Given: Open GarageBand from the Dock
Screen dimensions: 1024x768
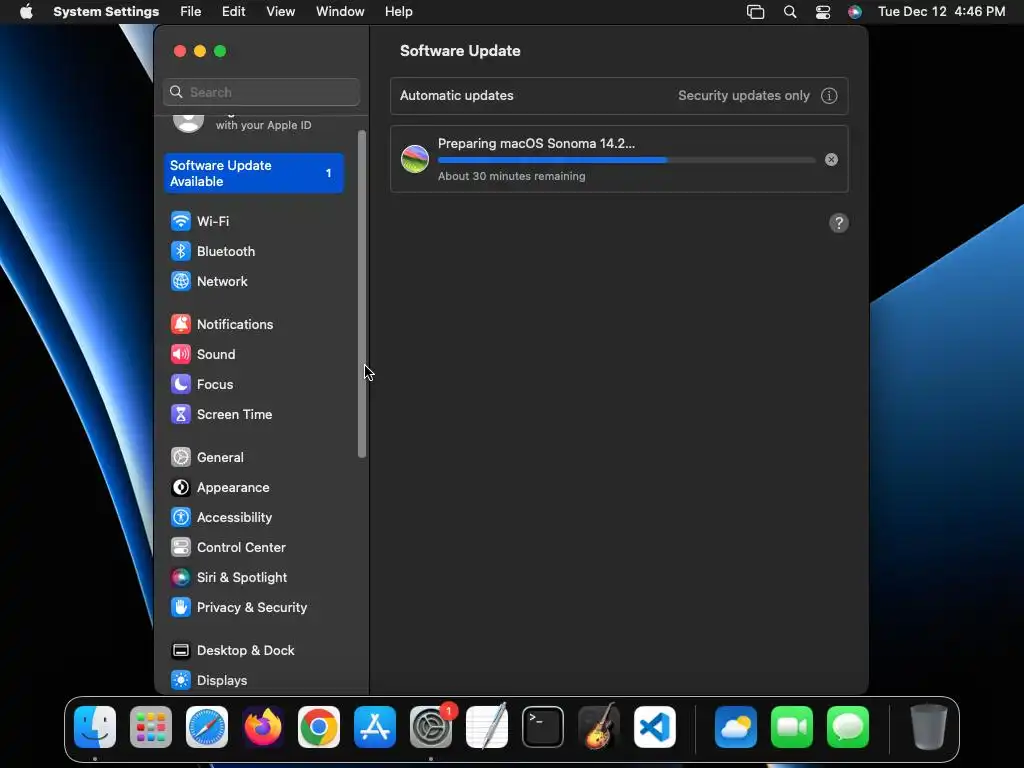Looking at the screenshot, I should tap(599, 727).
